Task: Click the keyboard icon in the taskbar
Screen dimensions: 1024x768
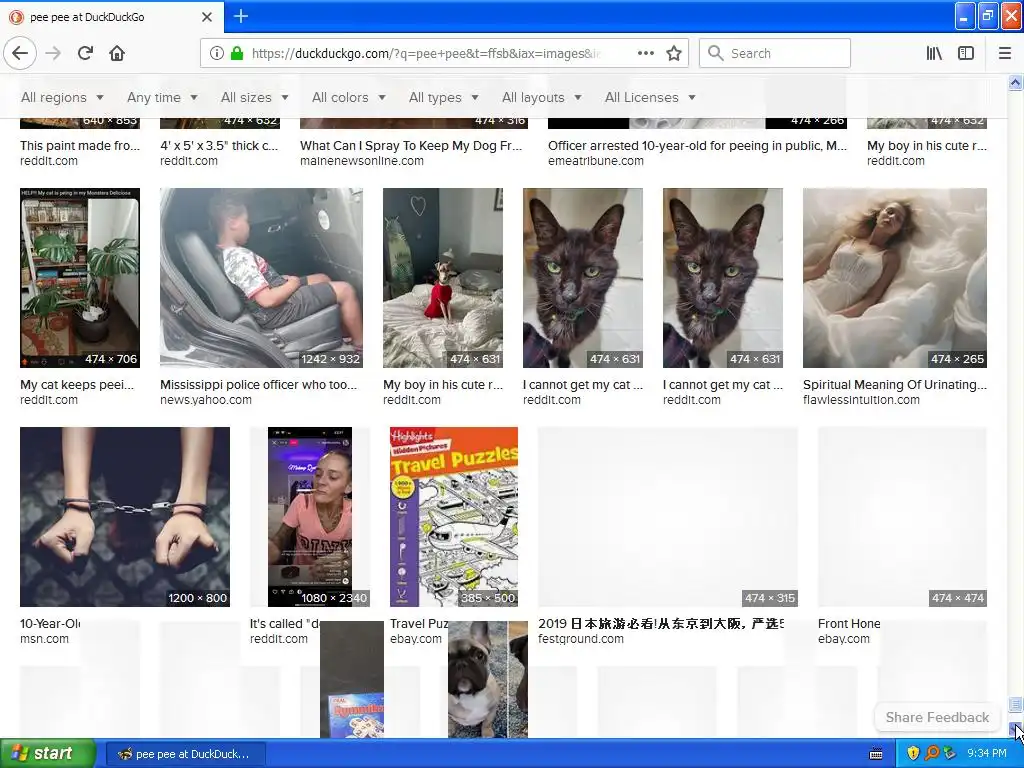Action: (876, 754)
